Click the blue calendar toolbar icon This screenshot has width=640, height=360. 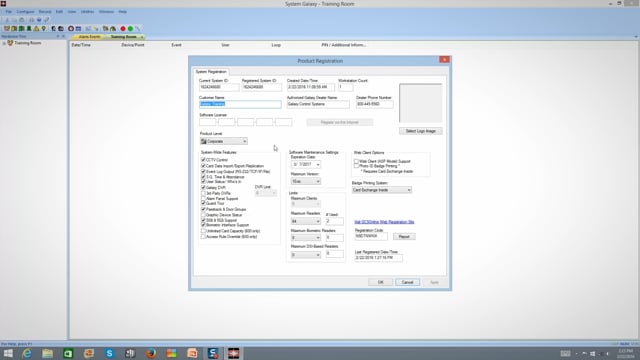(x=78, y=29)
